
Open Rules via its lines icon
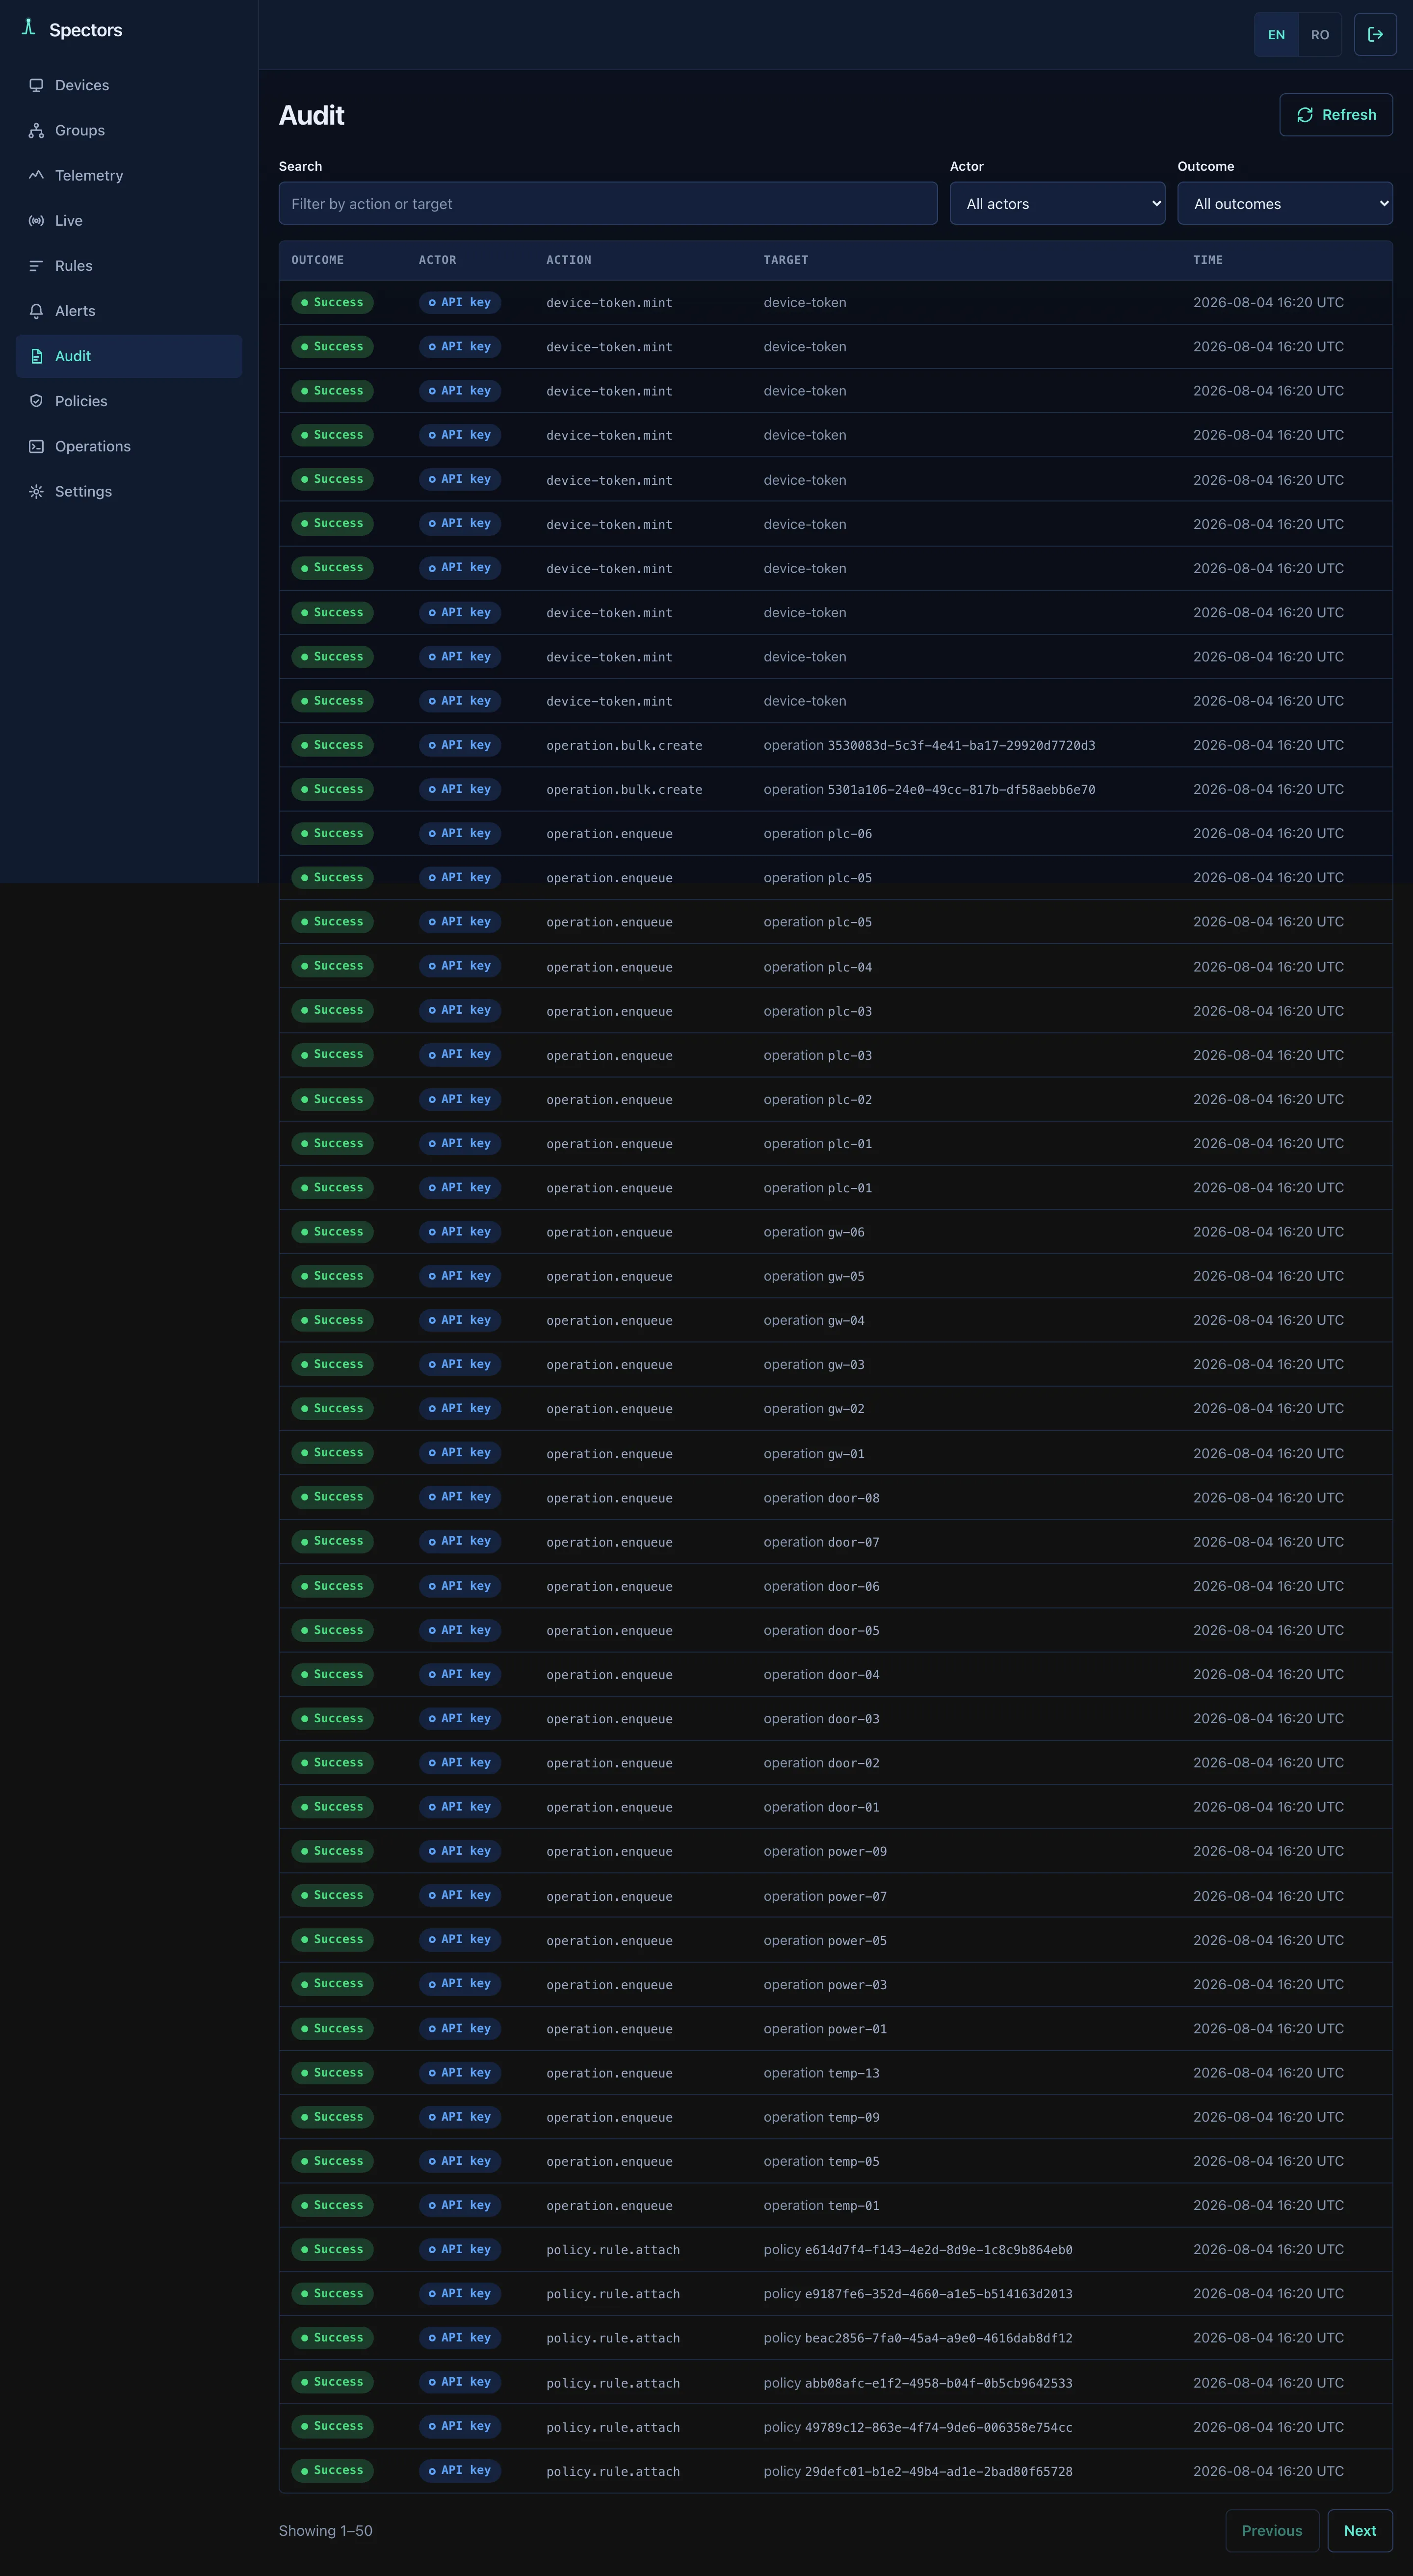point(36,265)
